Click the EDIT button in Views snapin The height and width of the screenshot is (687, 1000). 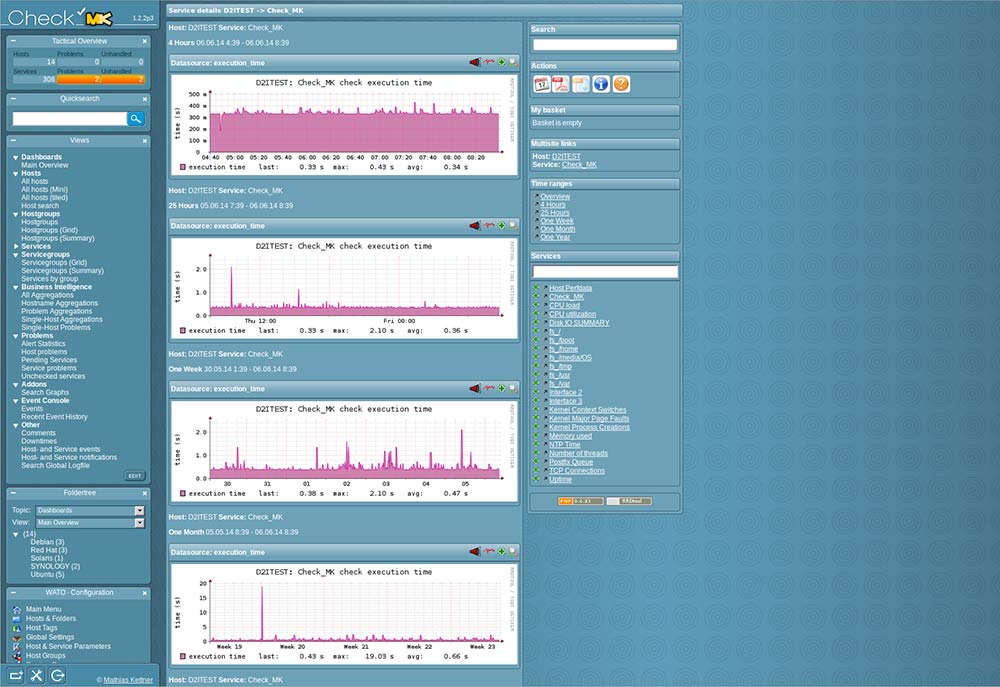coord(135,476)
